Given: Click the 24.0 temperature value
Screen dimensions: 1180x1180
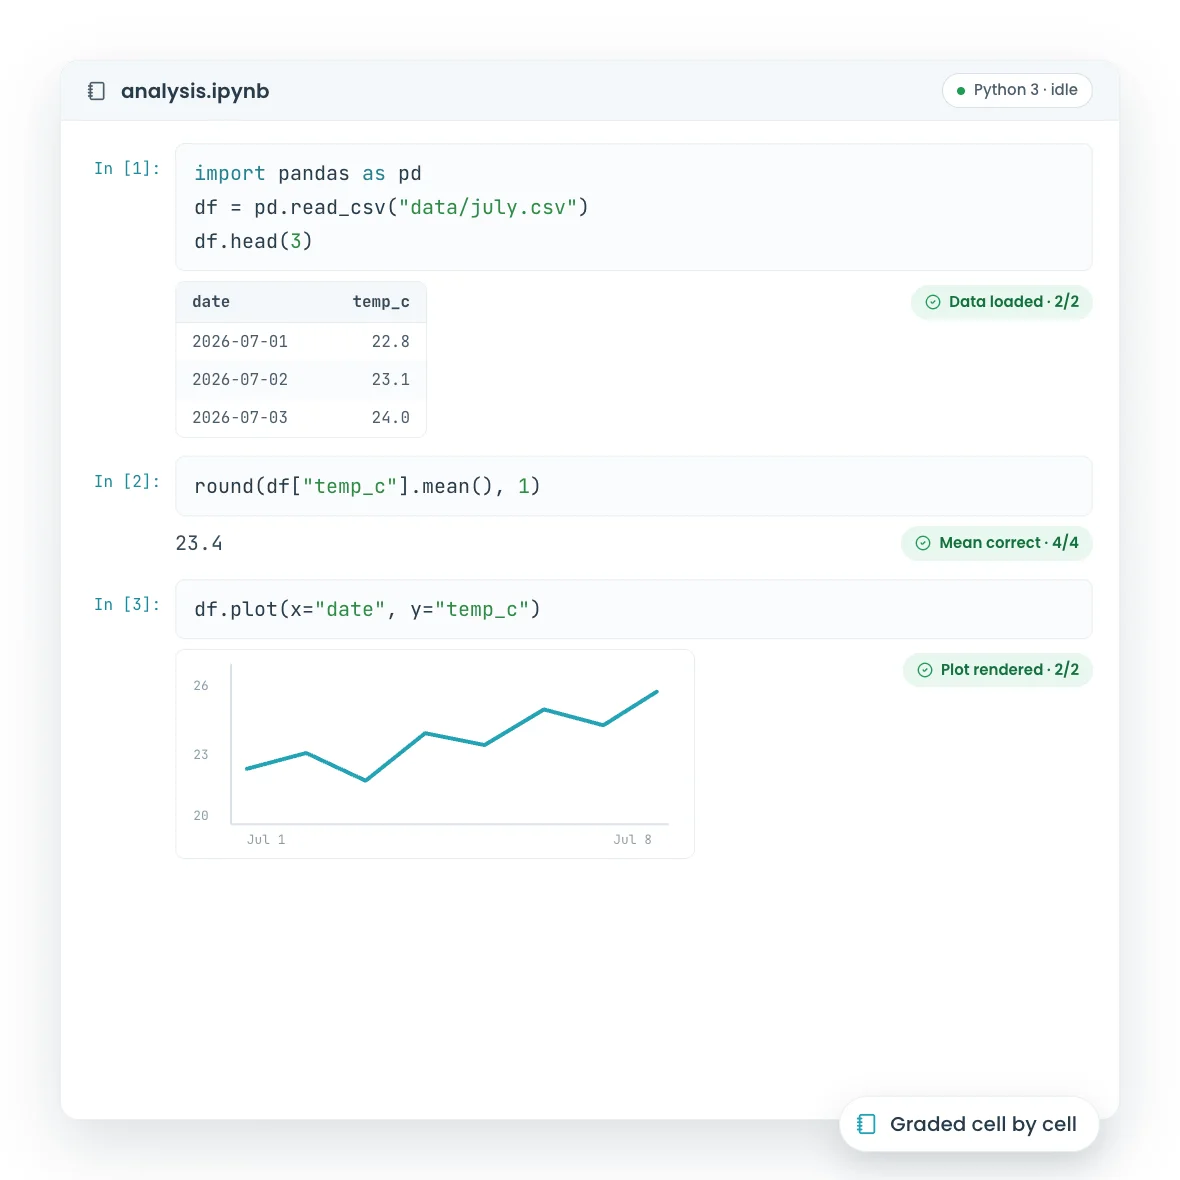Looking at the screenshot, I should point(391,418).
